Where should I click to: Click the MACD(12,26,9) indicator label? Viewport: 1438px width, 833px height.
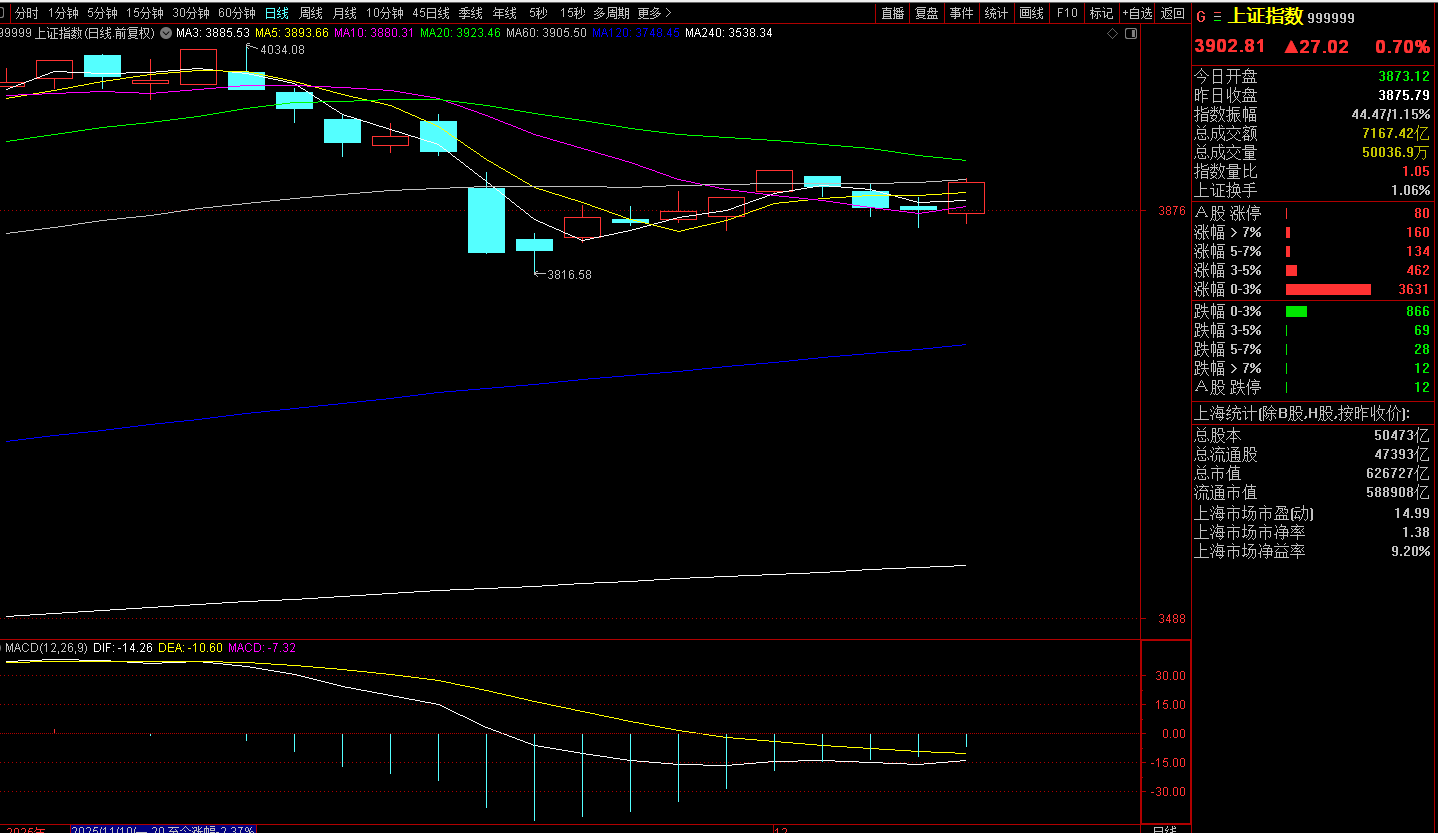pos(46,648)
